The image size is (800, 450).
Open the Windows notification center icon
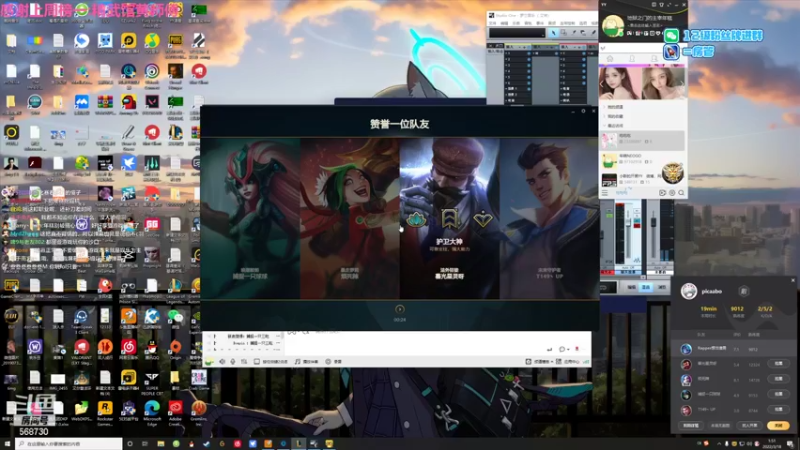(790, 444)
